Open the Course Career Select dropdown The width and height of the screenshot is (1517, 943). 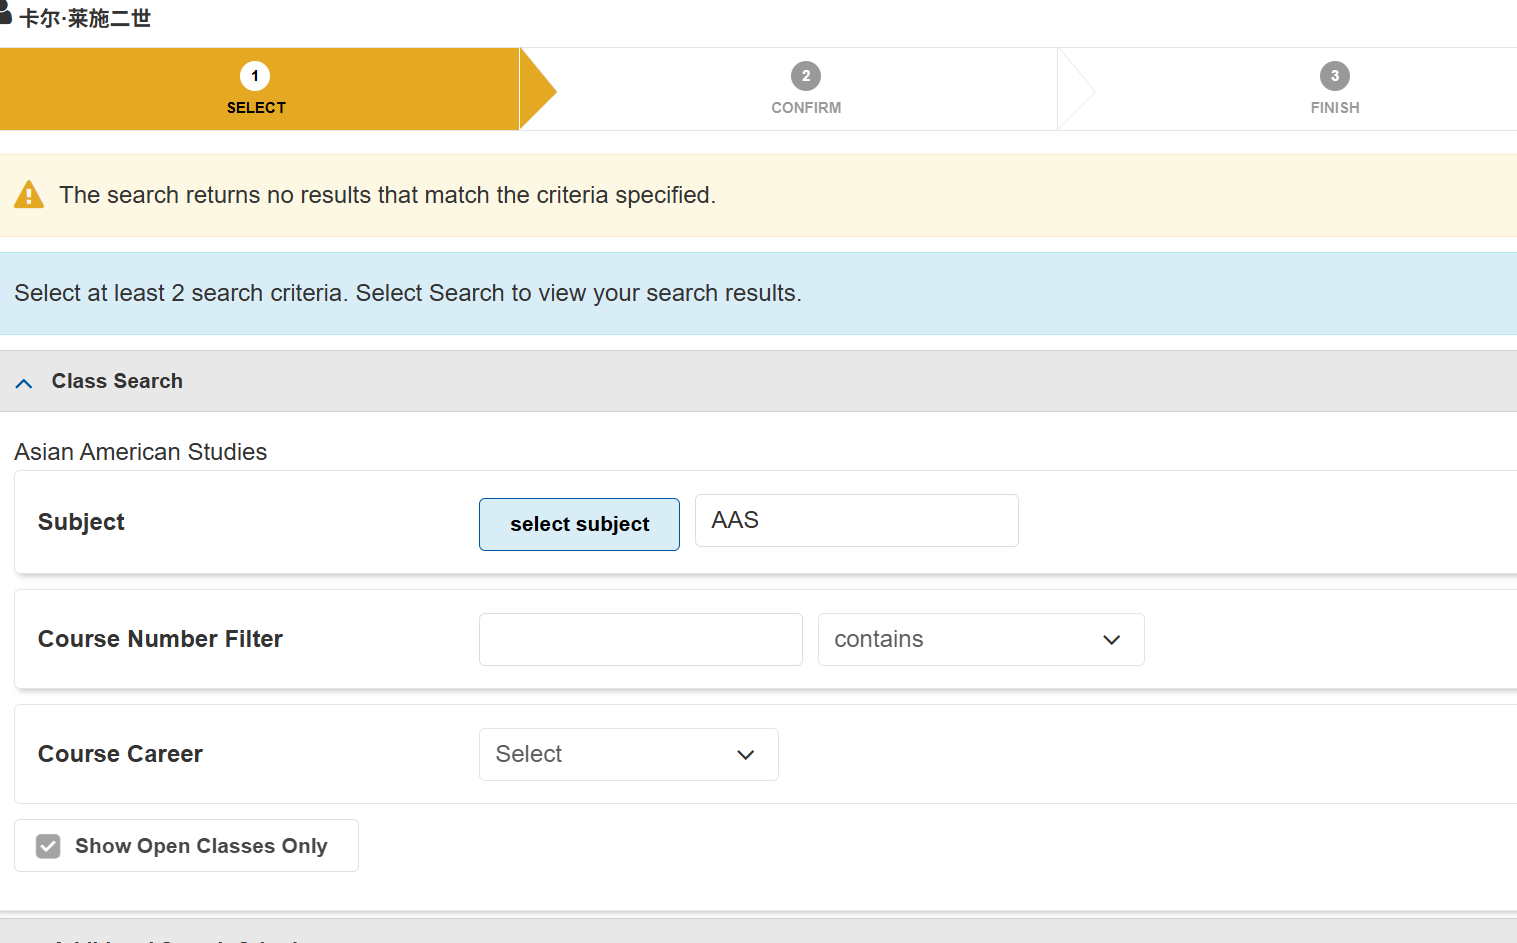pyautogui.click(x=628, y=755)
